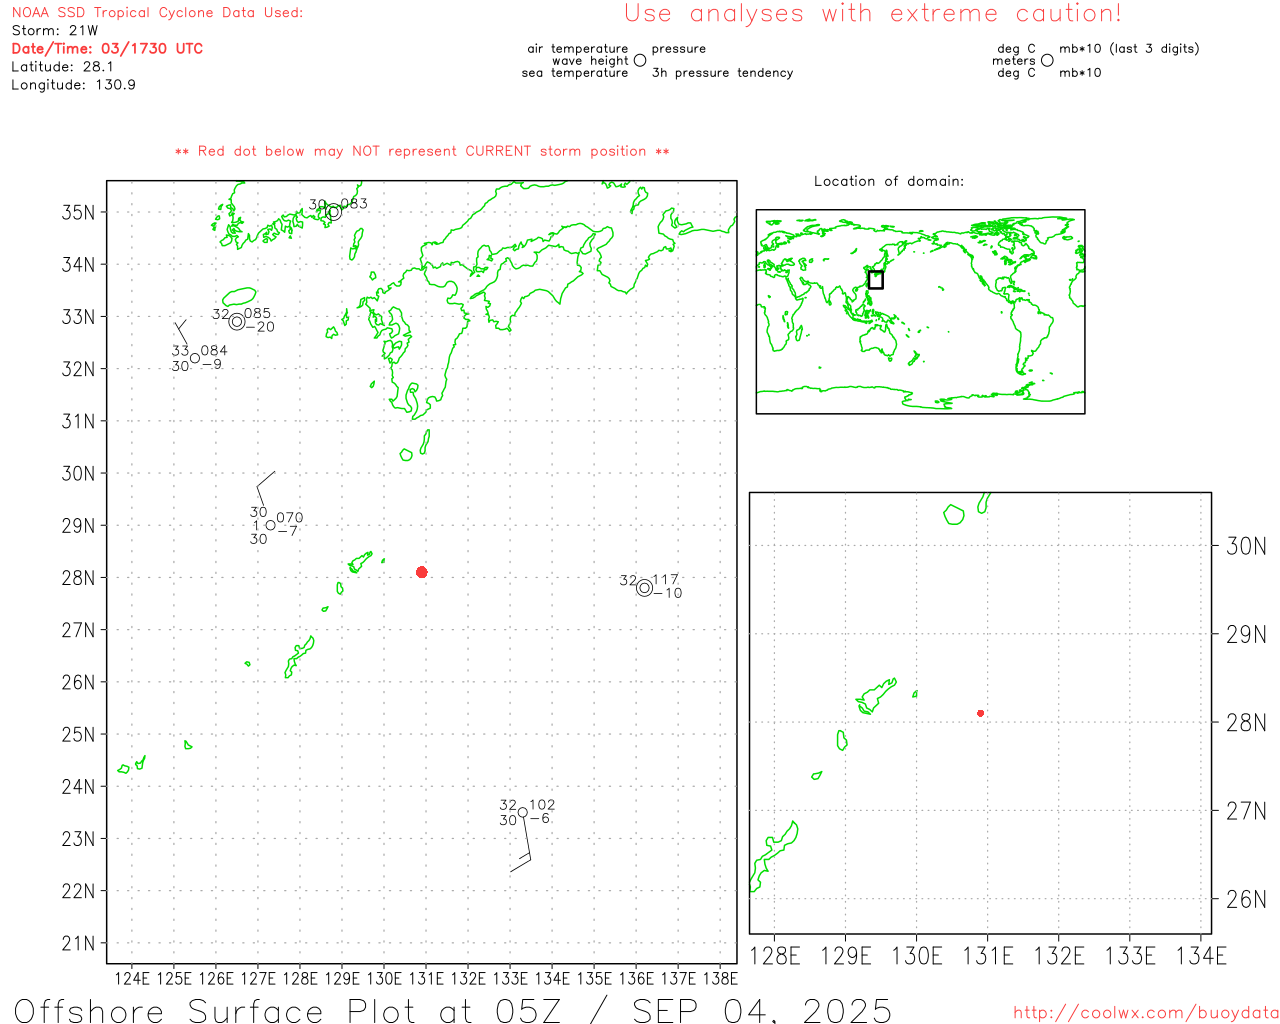Click the 25N latitude label on main map
The height and width of the screenshot is (1024, 1280).
[78, 735]
